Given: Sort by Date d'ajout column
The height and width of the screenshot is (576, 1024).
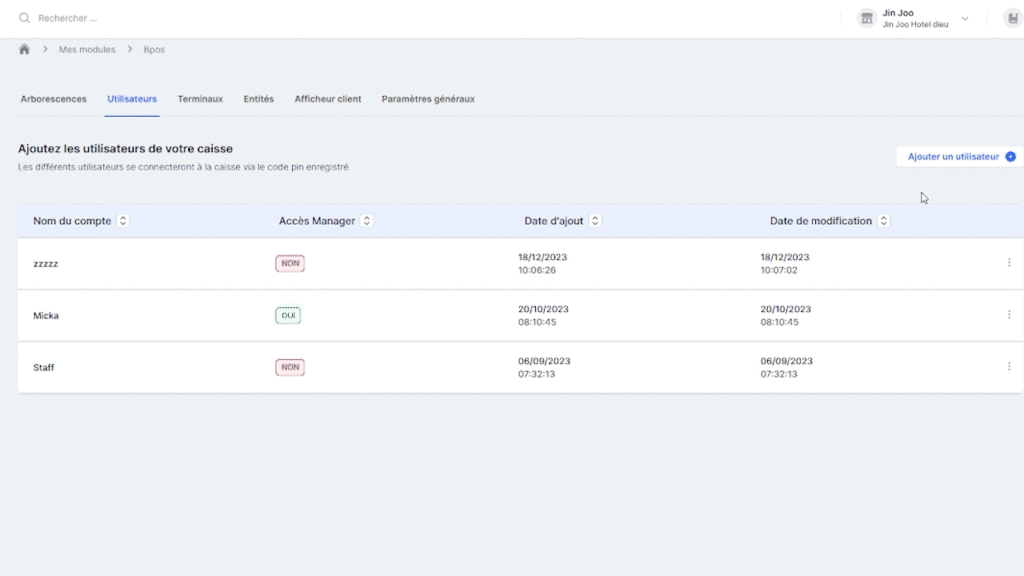Looking at the screenshot, I should pos(595,221).
